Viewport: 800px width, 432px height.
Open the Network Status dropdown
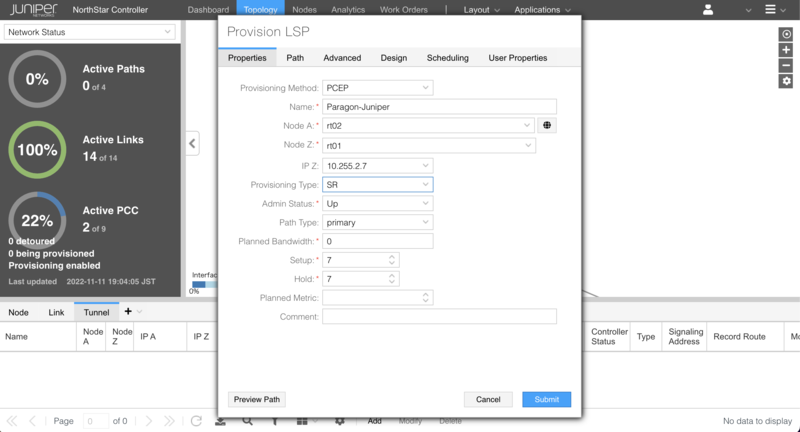coord(90,32)
